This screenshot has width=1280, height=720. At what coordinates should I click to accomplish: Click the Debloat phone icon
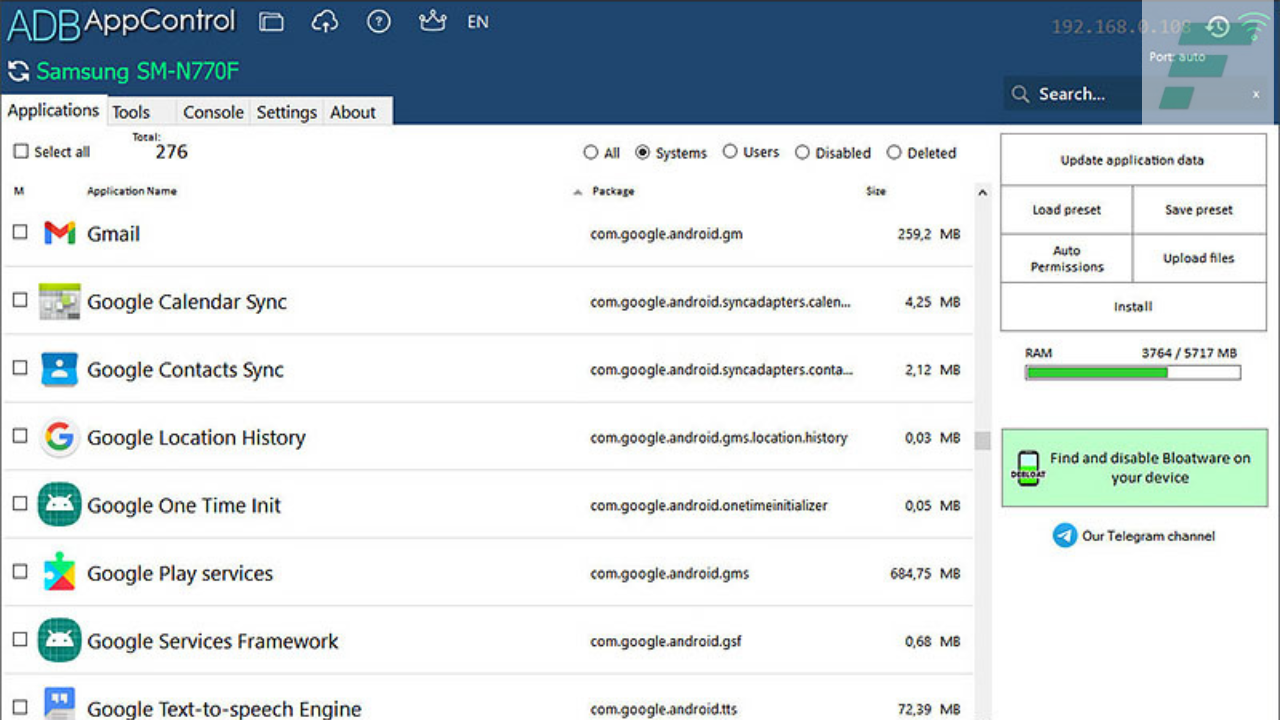[x=1027, y=468]
